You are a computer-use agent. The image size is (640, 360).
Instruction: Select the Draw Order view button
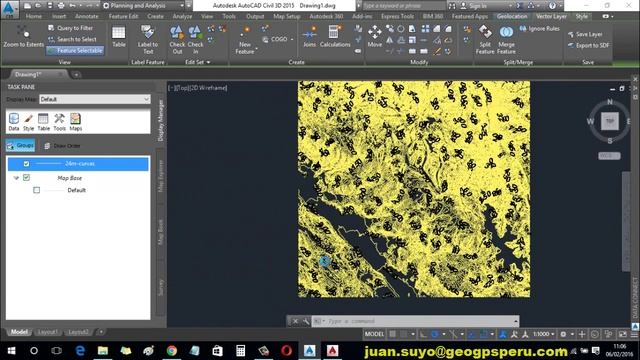(62, 146)
